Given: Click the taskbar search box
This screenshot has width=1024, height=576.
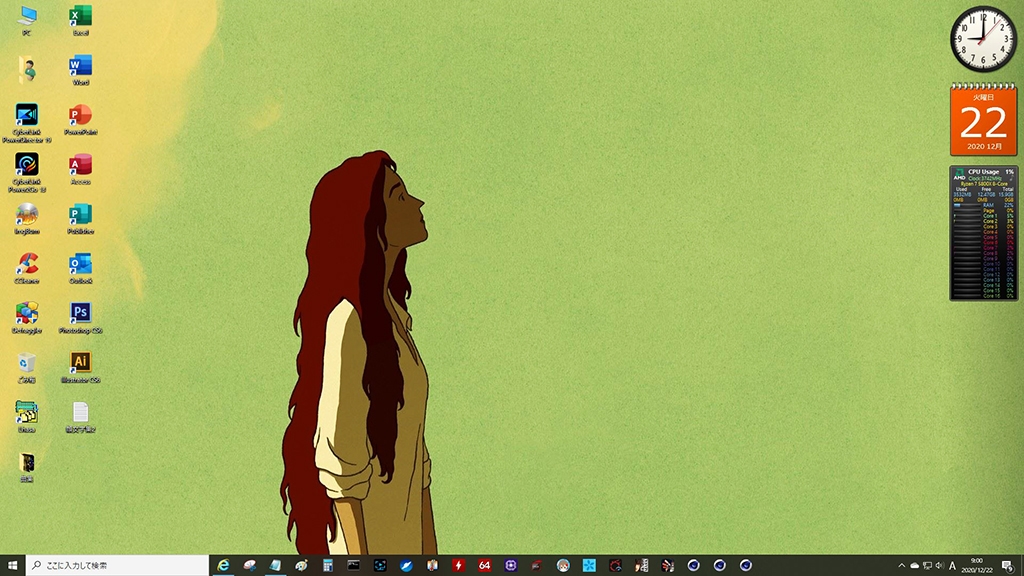Looking at the screenshot, I should pos(117,566).
